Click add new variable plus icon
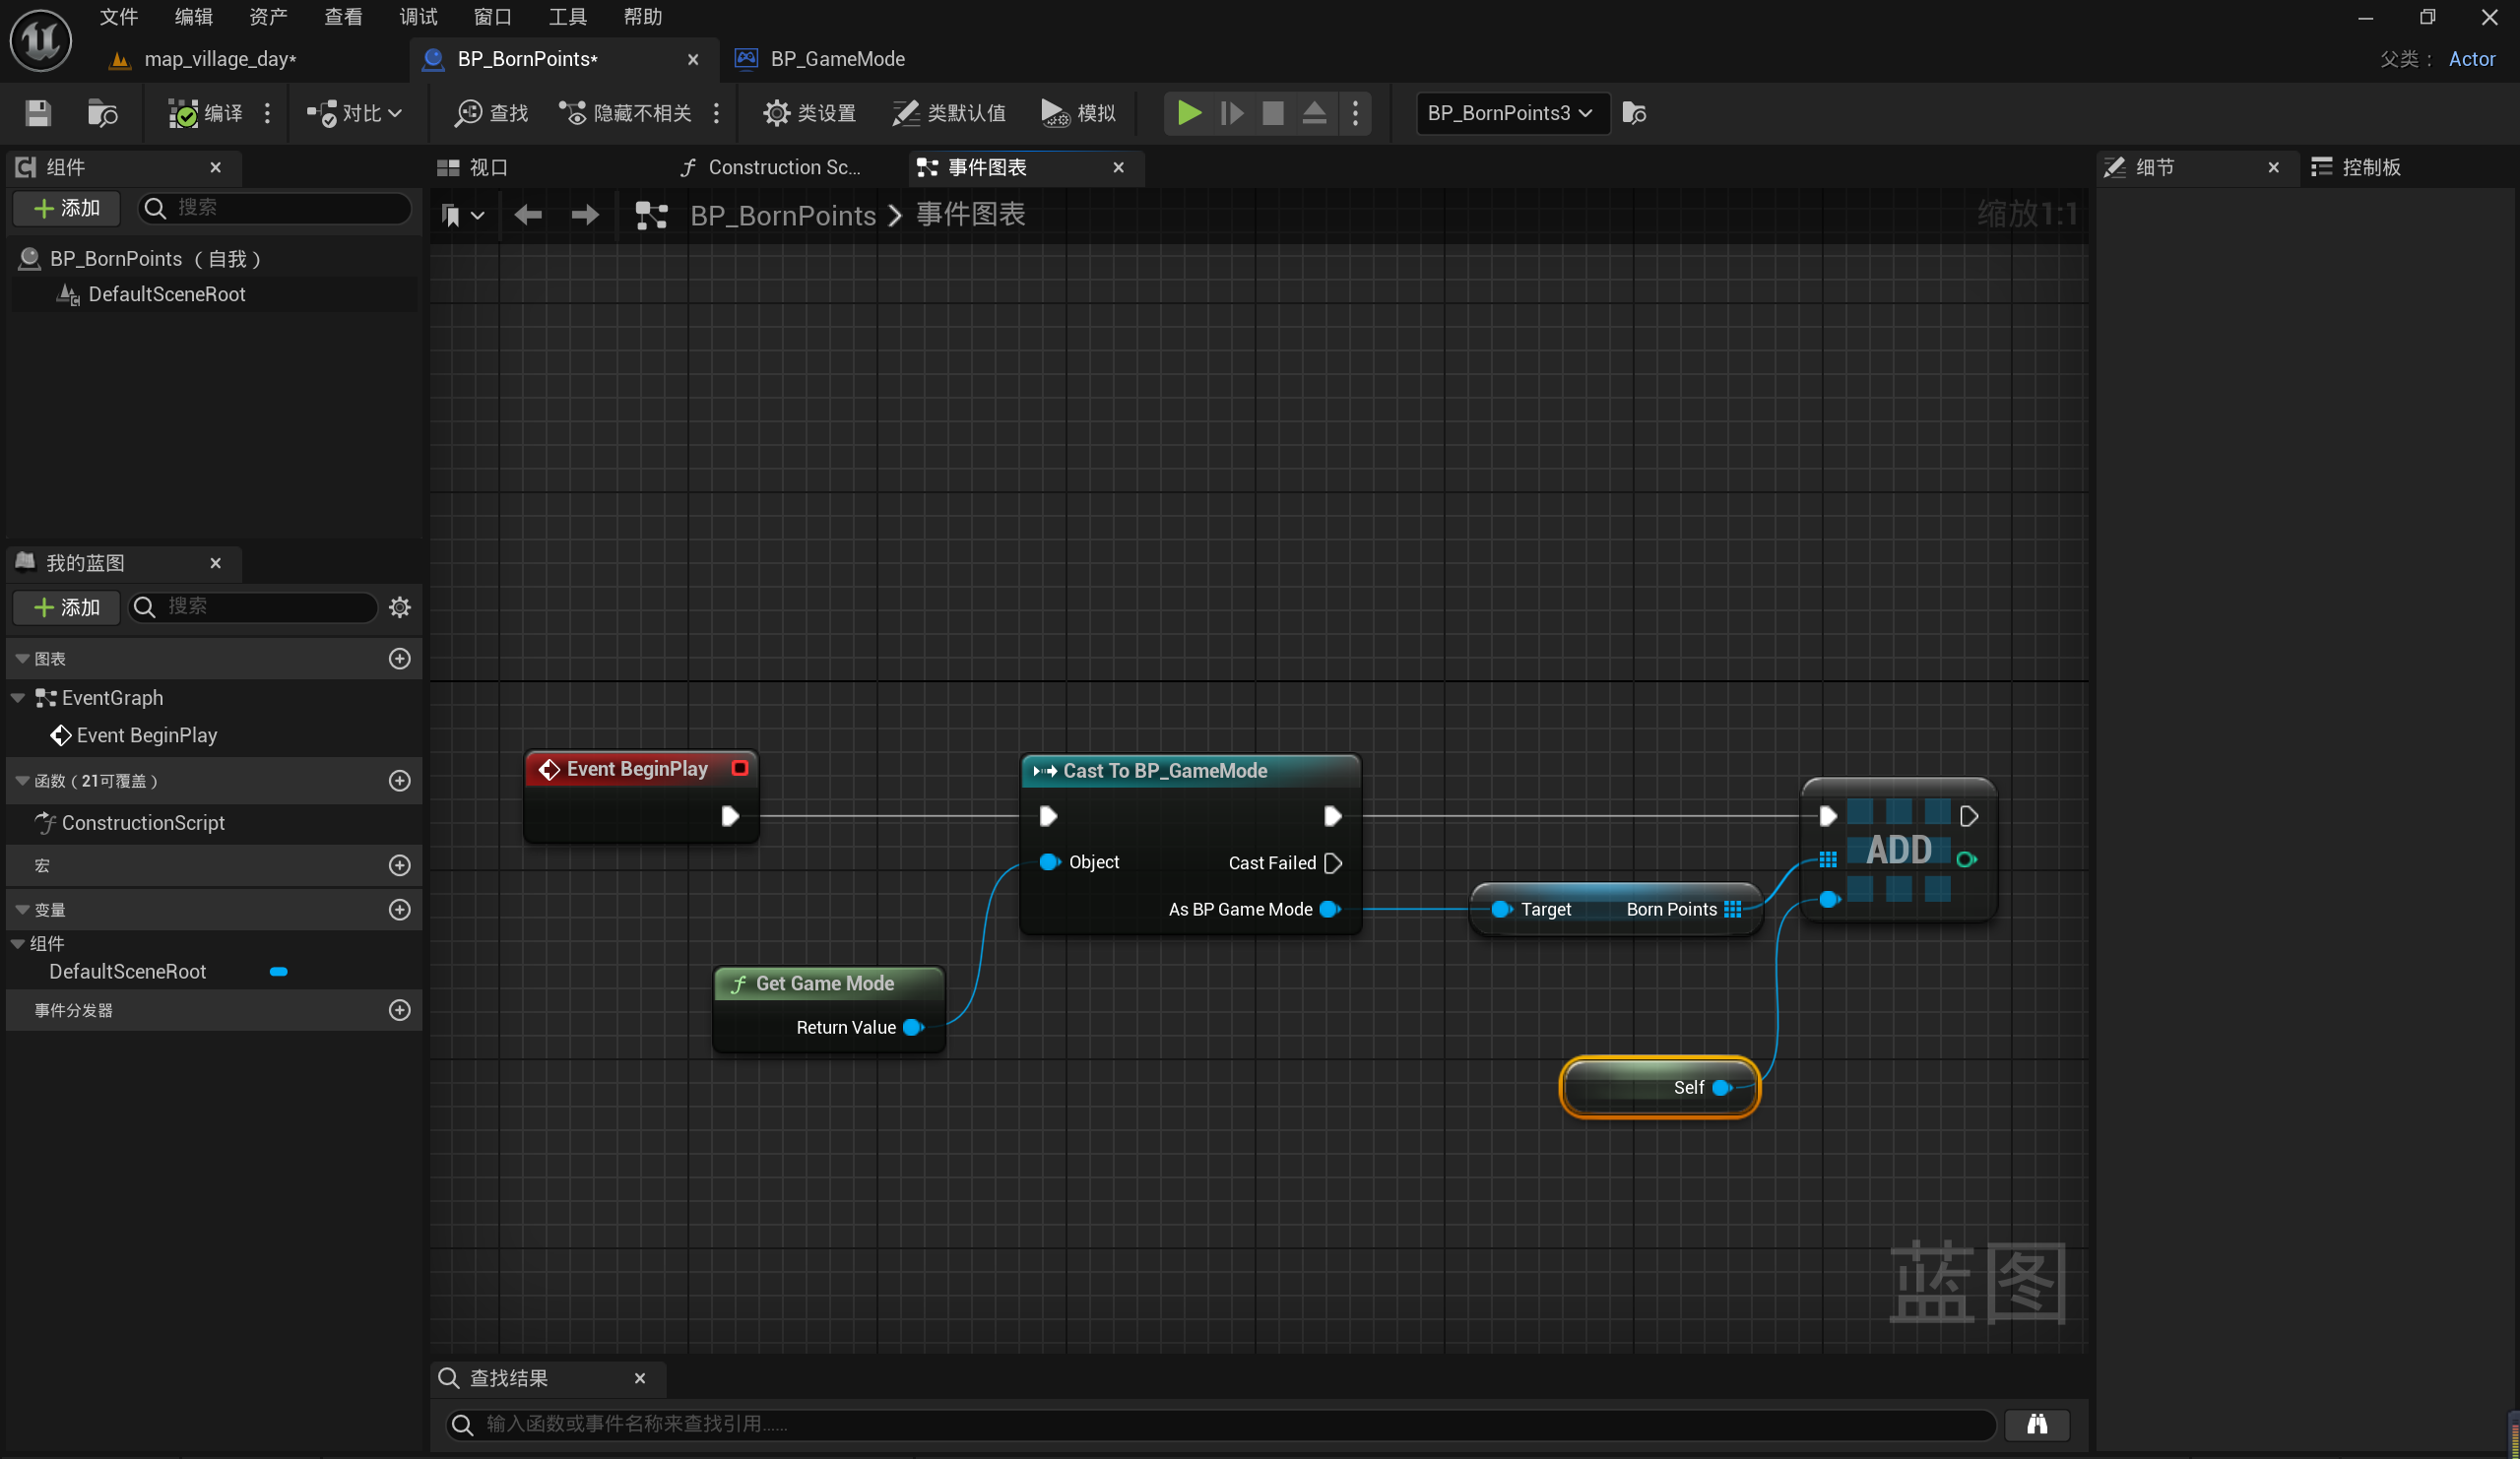The image size is (2520, 1459). coord(399,910)
